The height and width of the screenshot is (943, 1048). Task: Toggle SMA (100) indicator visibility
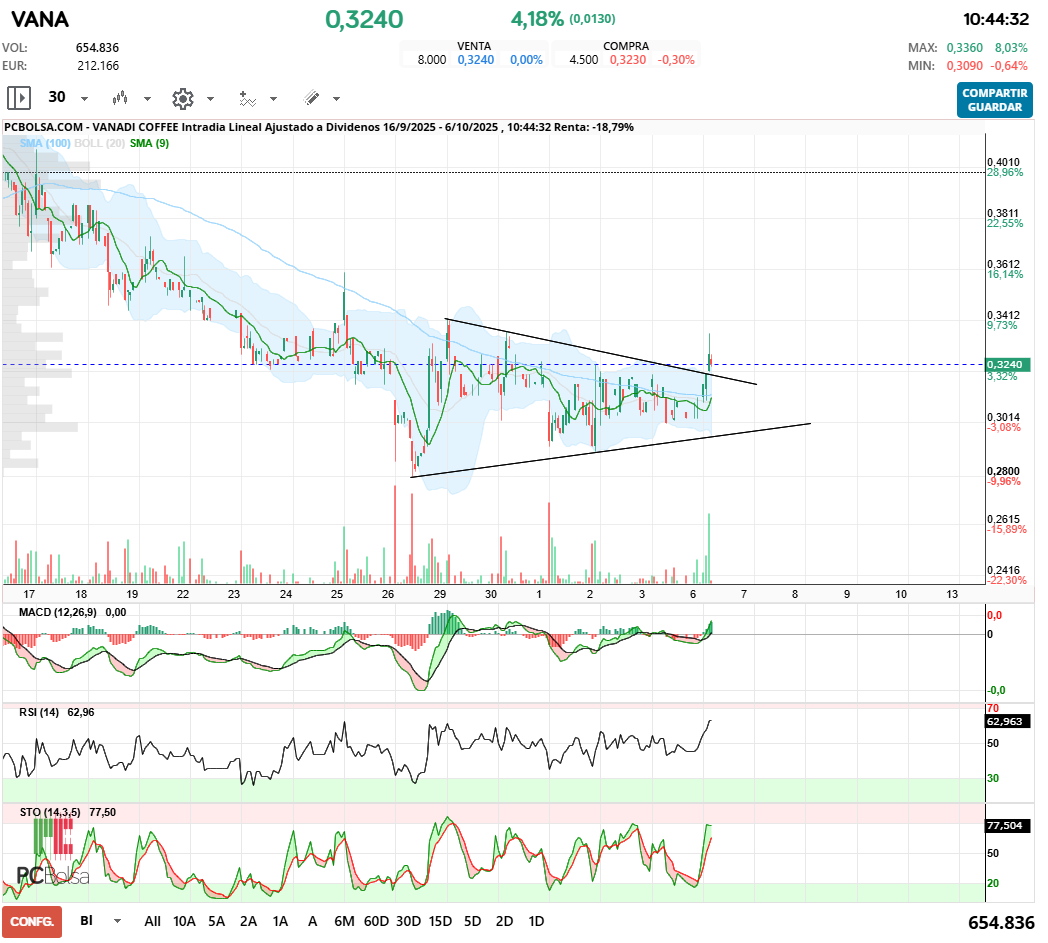click(45, 143)
